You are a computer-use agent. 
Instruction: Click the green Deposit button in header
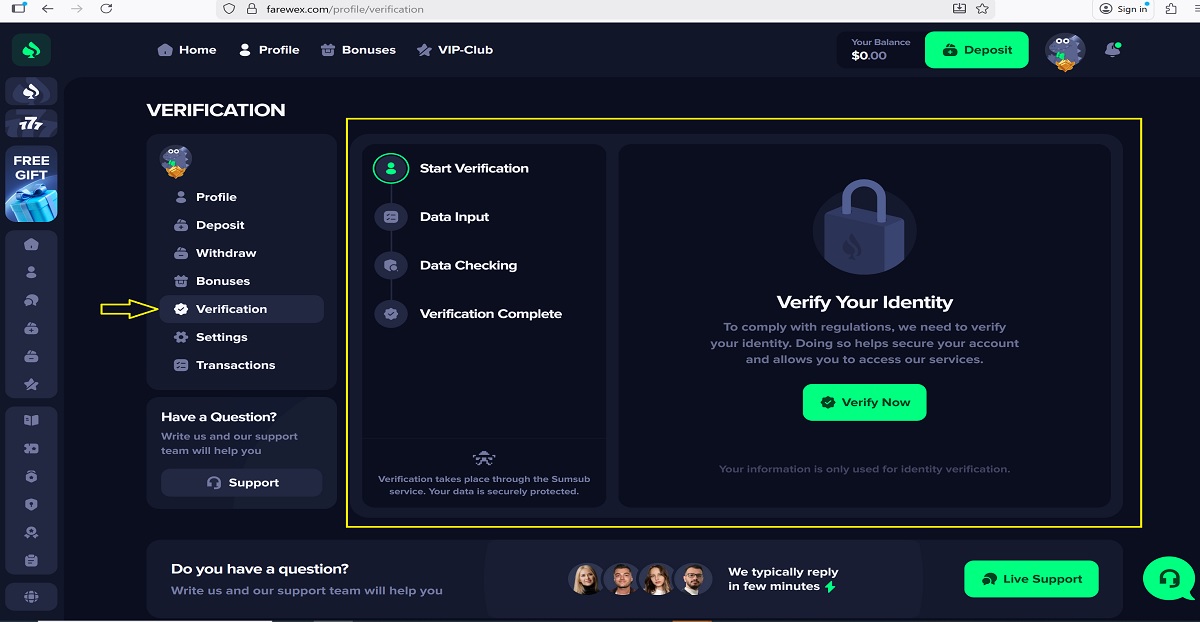pos(976,50)
